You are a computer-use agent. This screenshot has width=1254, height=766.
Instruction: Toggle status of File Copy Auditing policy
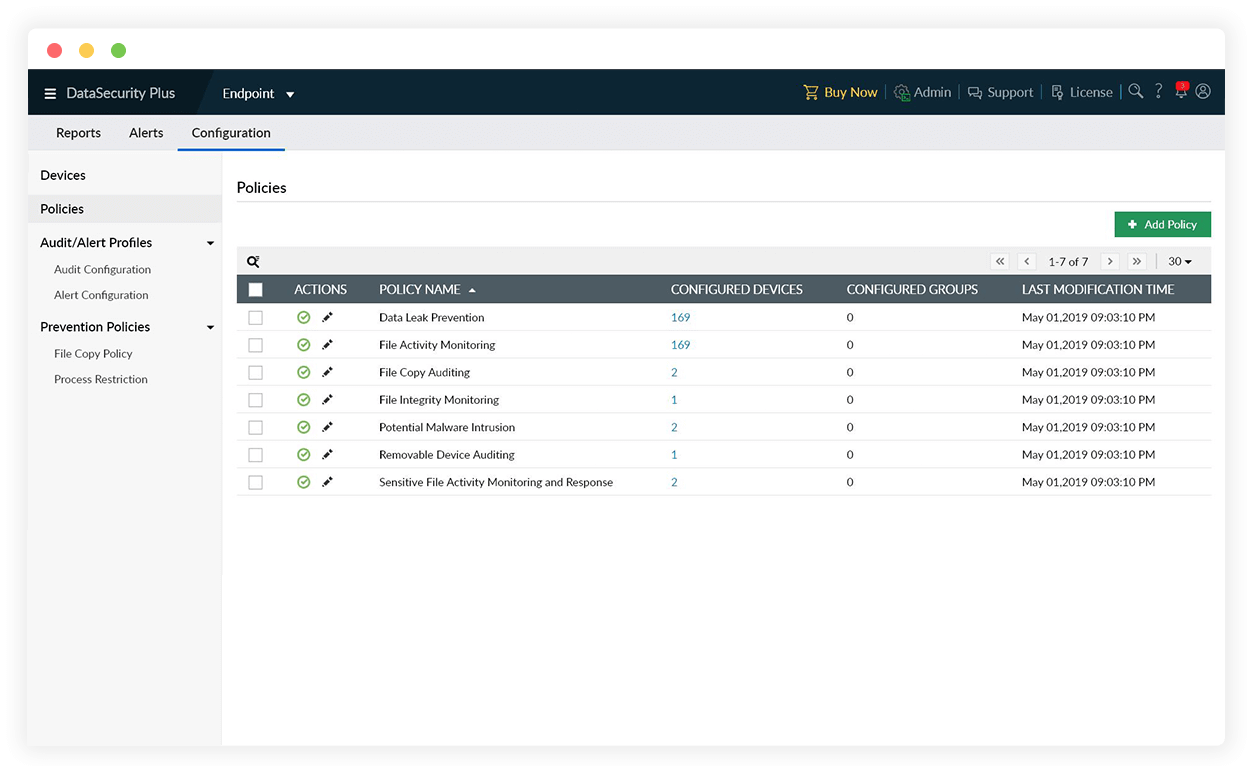point(304,372)
